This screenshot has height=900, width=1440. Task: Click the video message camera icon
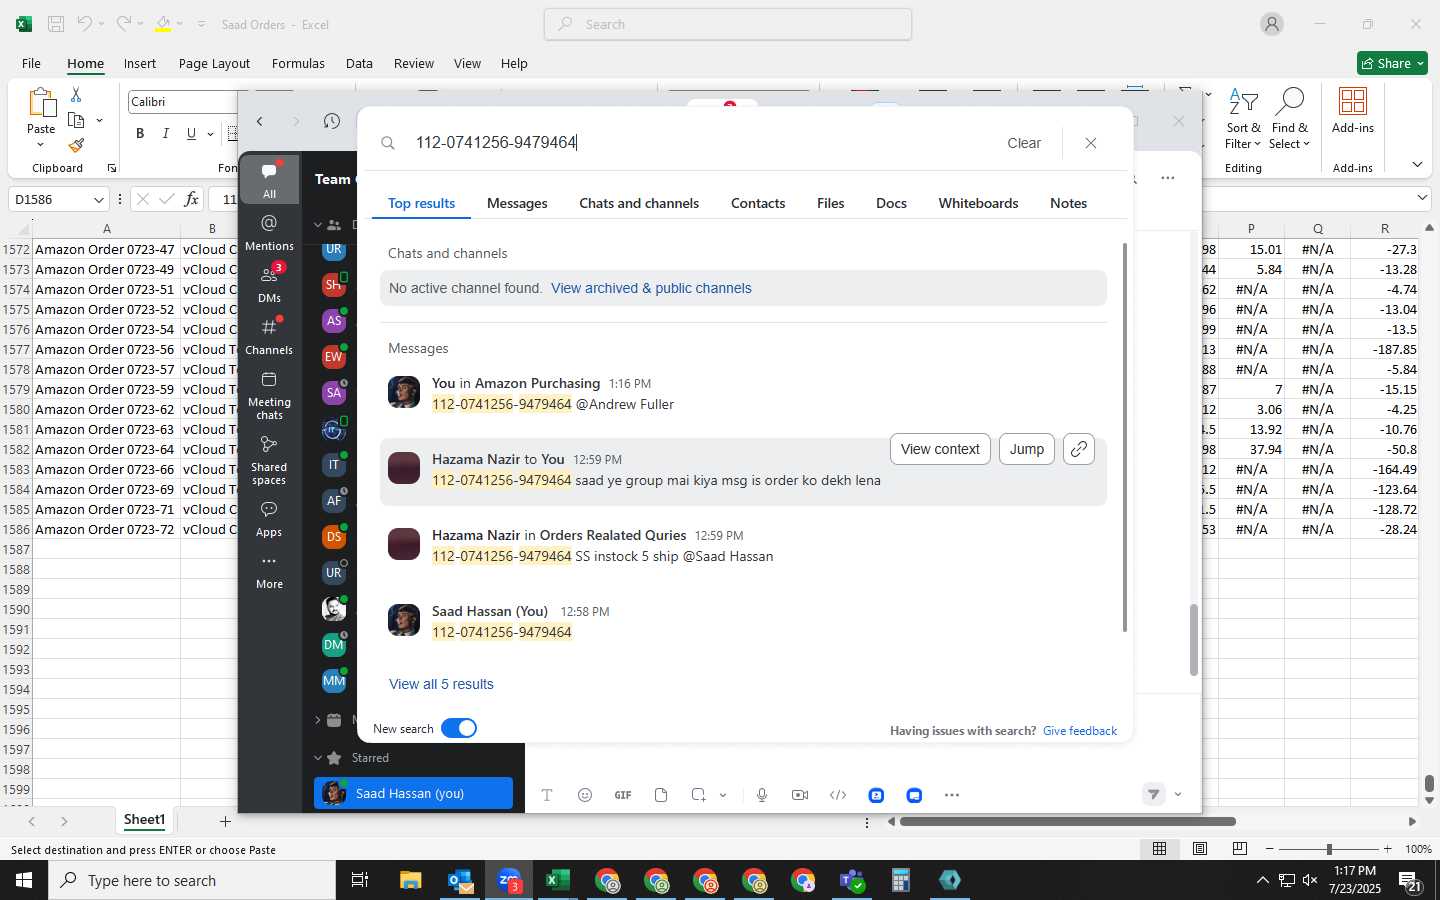800,795
